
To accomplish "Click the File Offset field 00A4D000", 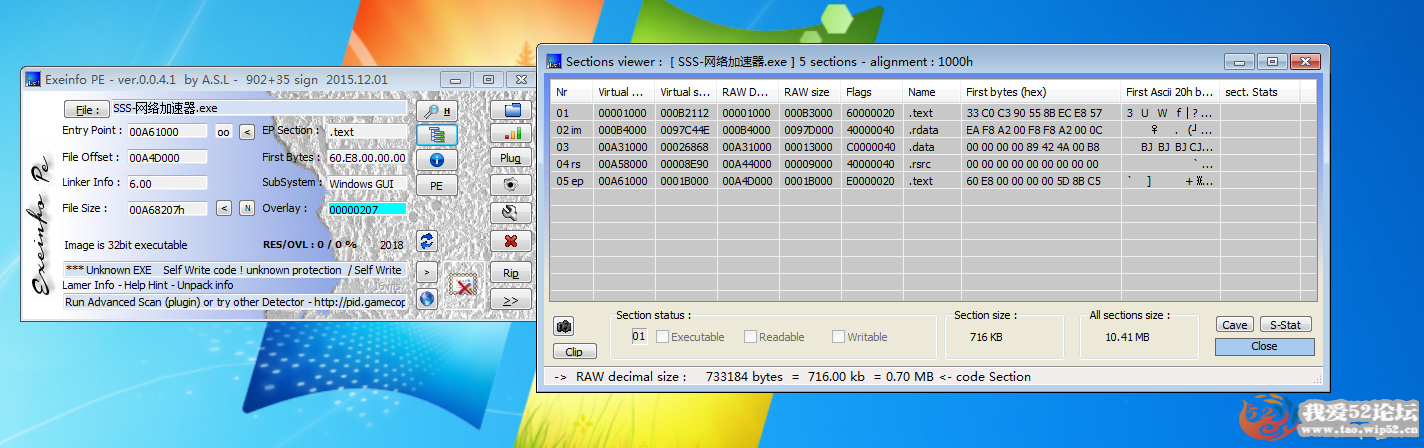I will (x=167, y=157).
